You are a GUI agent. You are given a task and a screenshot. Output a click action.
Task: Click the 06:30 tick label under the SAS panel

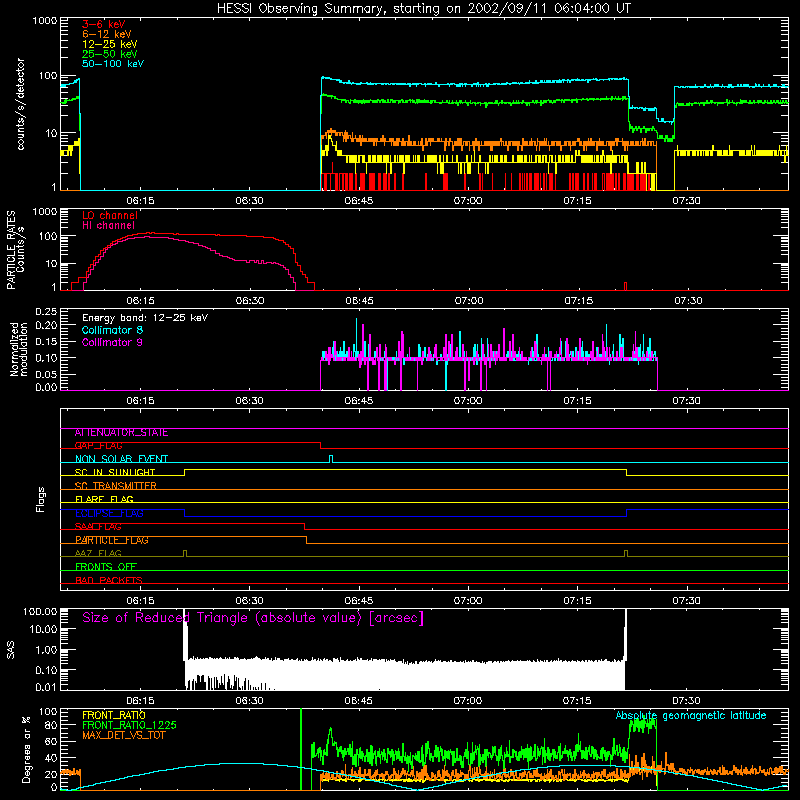pos(249,701)
